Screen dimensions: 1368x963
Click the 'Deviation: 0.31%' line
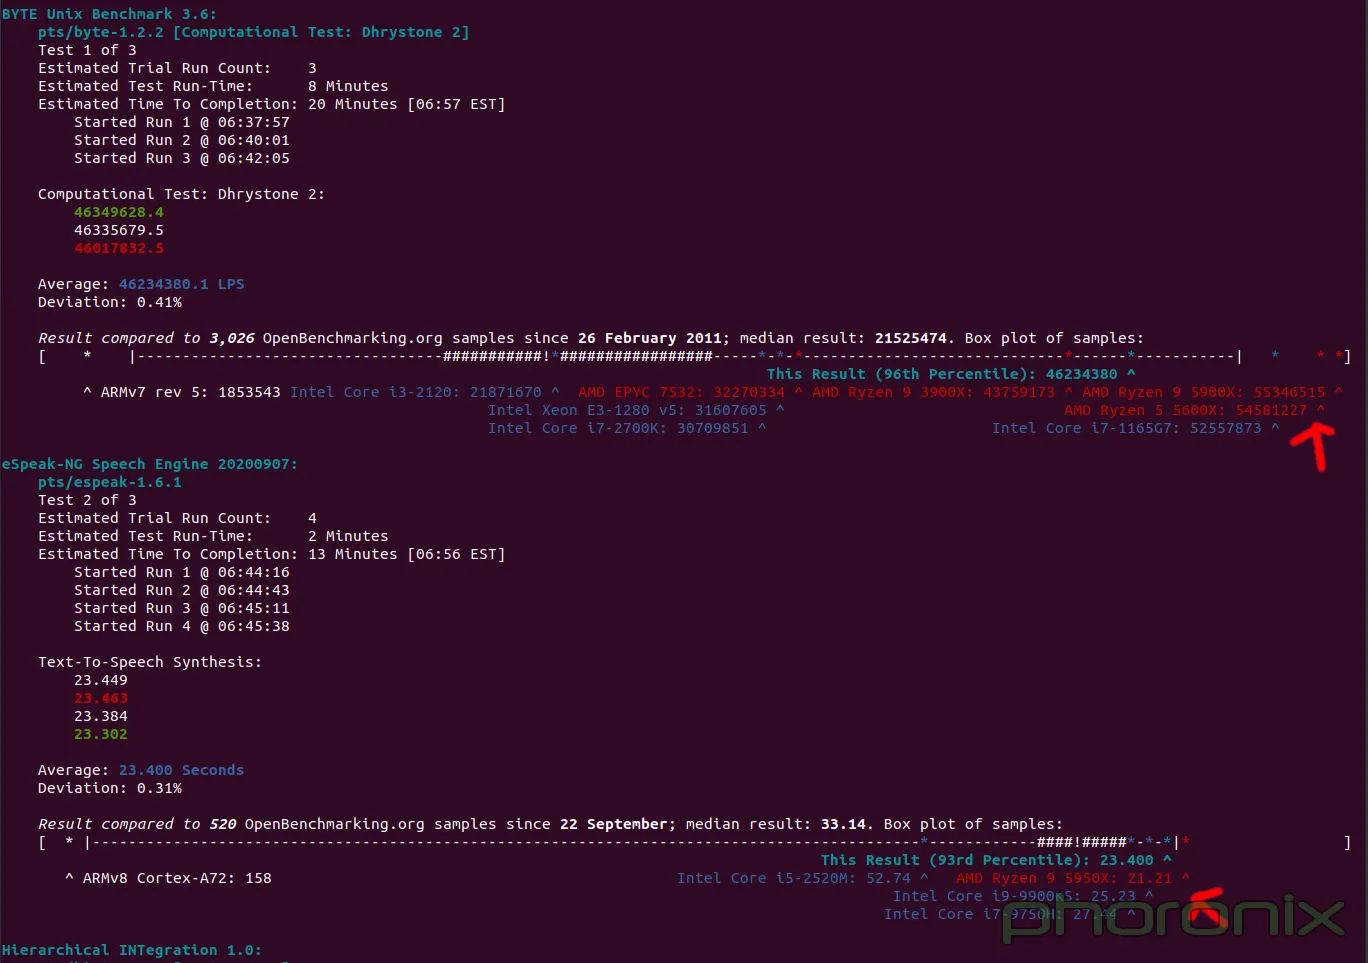pos(110,788)
